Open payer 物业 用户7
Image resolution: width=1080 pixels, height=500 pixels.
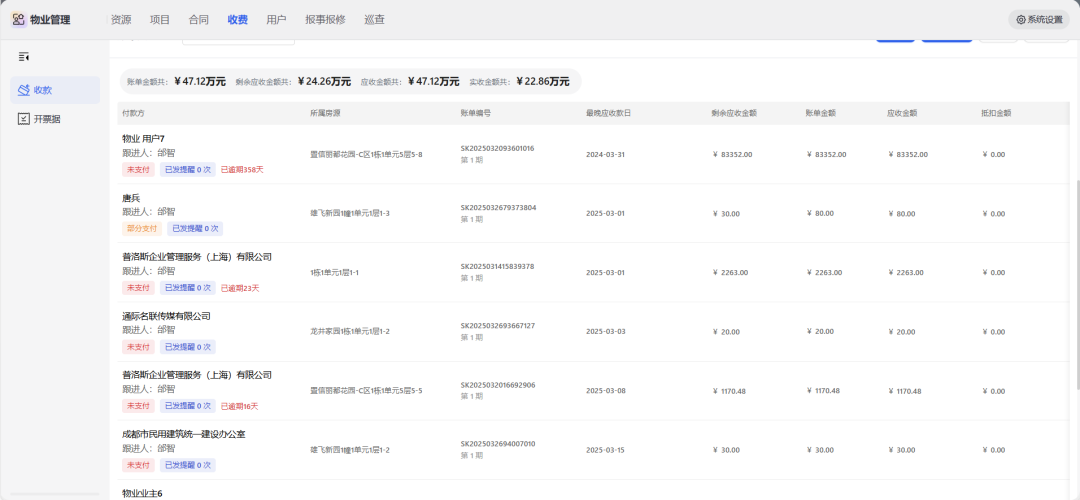[x=143, y=139]
